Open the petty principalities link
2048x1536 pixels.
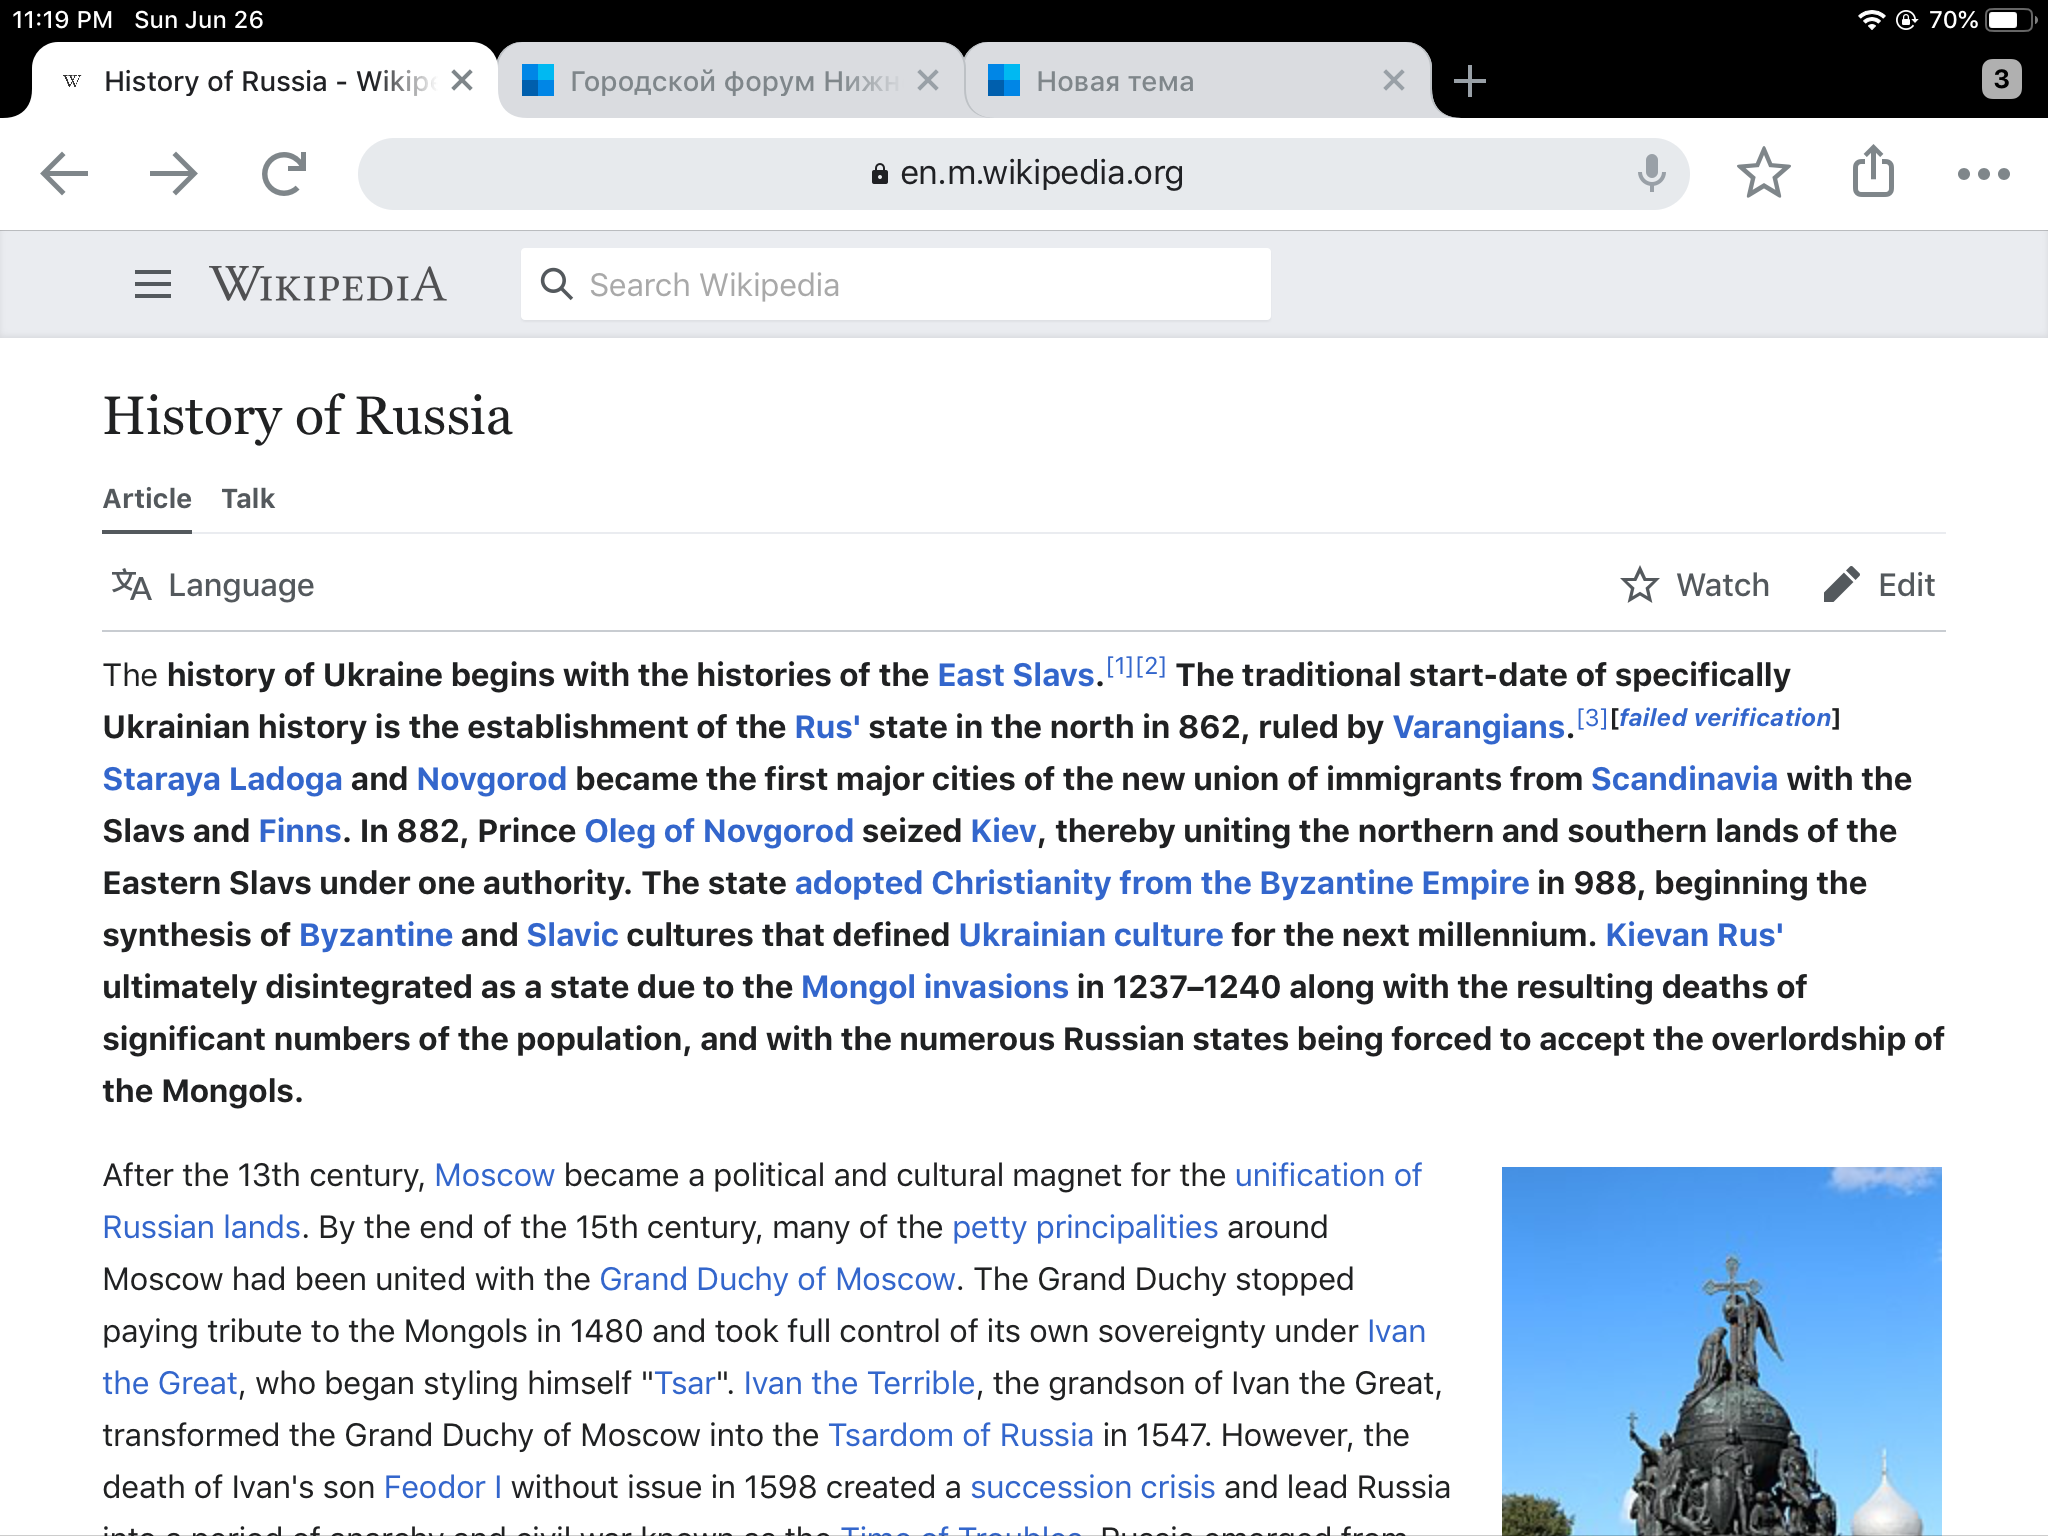pyautogui.click(x=1085, y=1227)
